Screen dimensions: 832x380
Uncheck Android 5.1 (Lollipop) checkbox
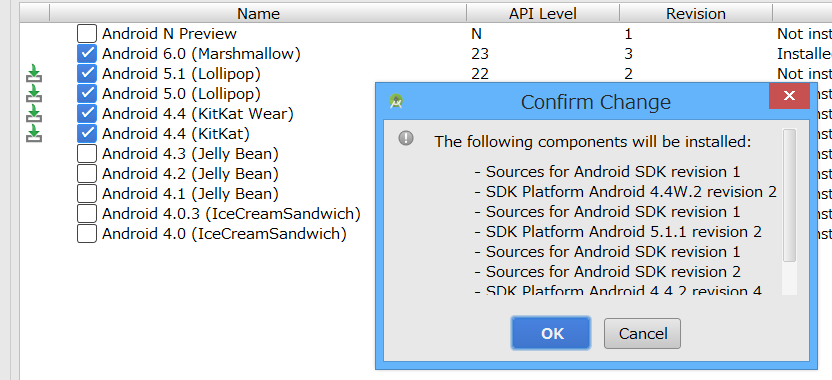(86, 73)
